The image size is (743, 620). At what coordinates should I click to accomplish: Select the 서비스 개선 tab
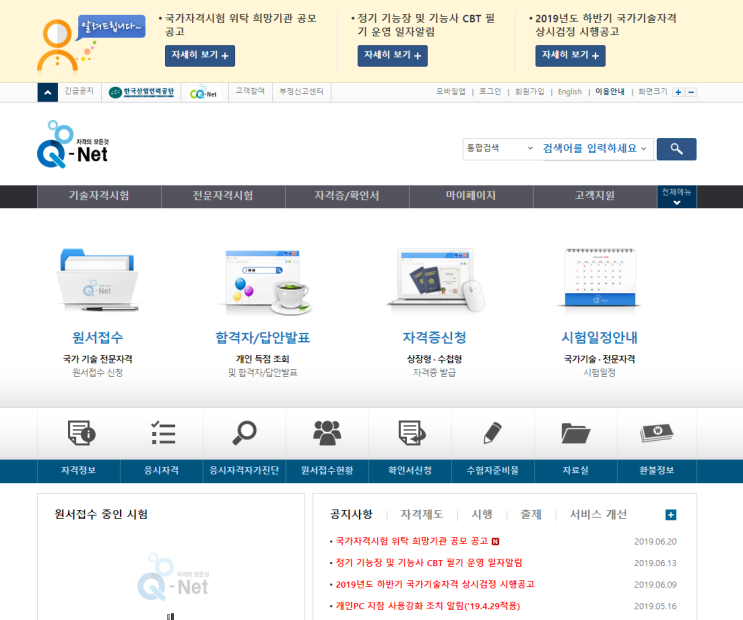[598, 514]
